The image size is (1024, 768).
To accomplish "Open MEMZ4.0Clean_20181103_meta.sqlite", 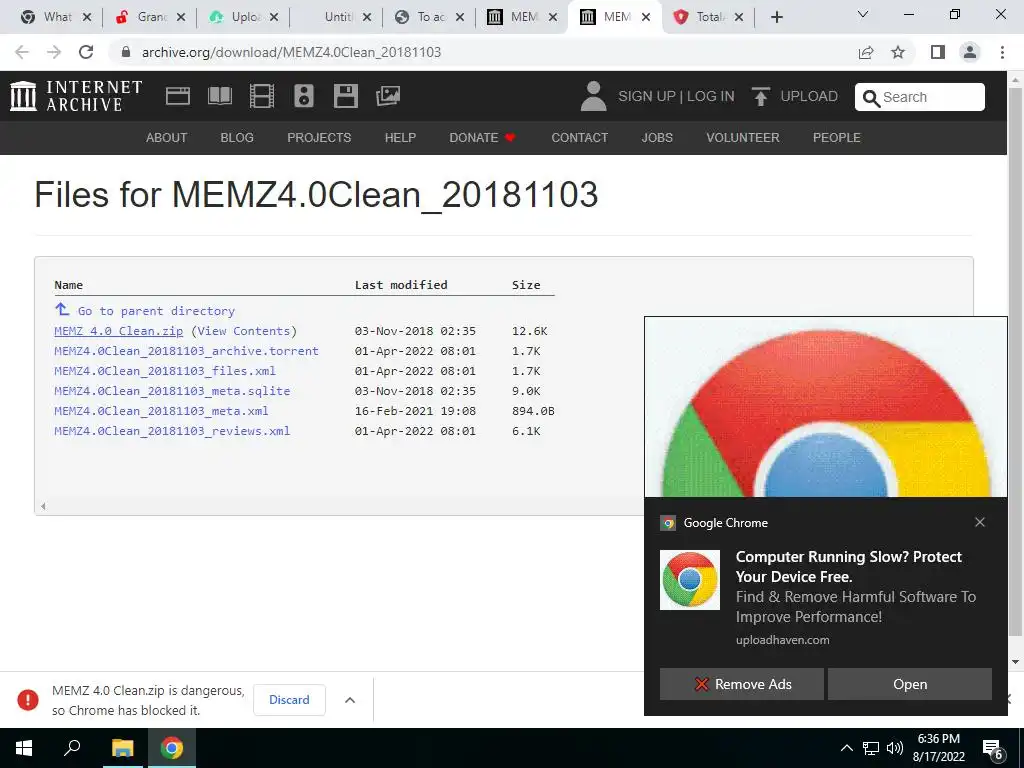I will (172, 391).
